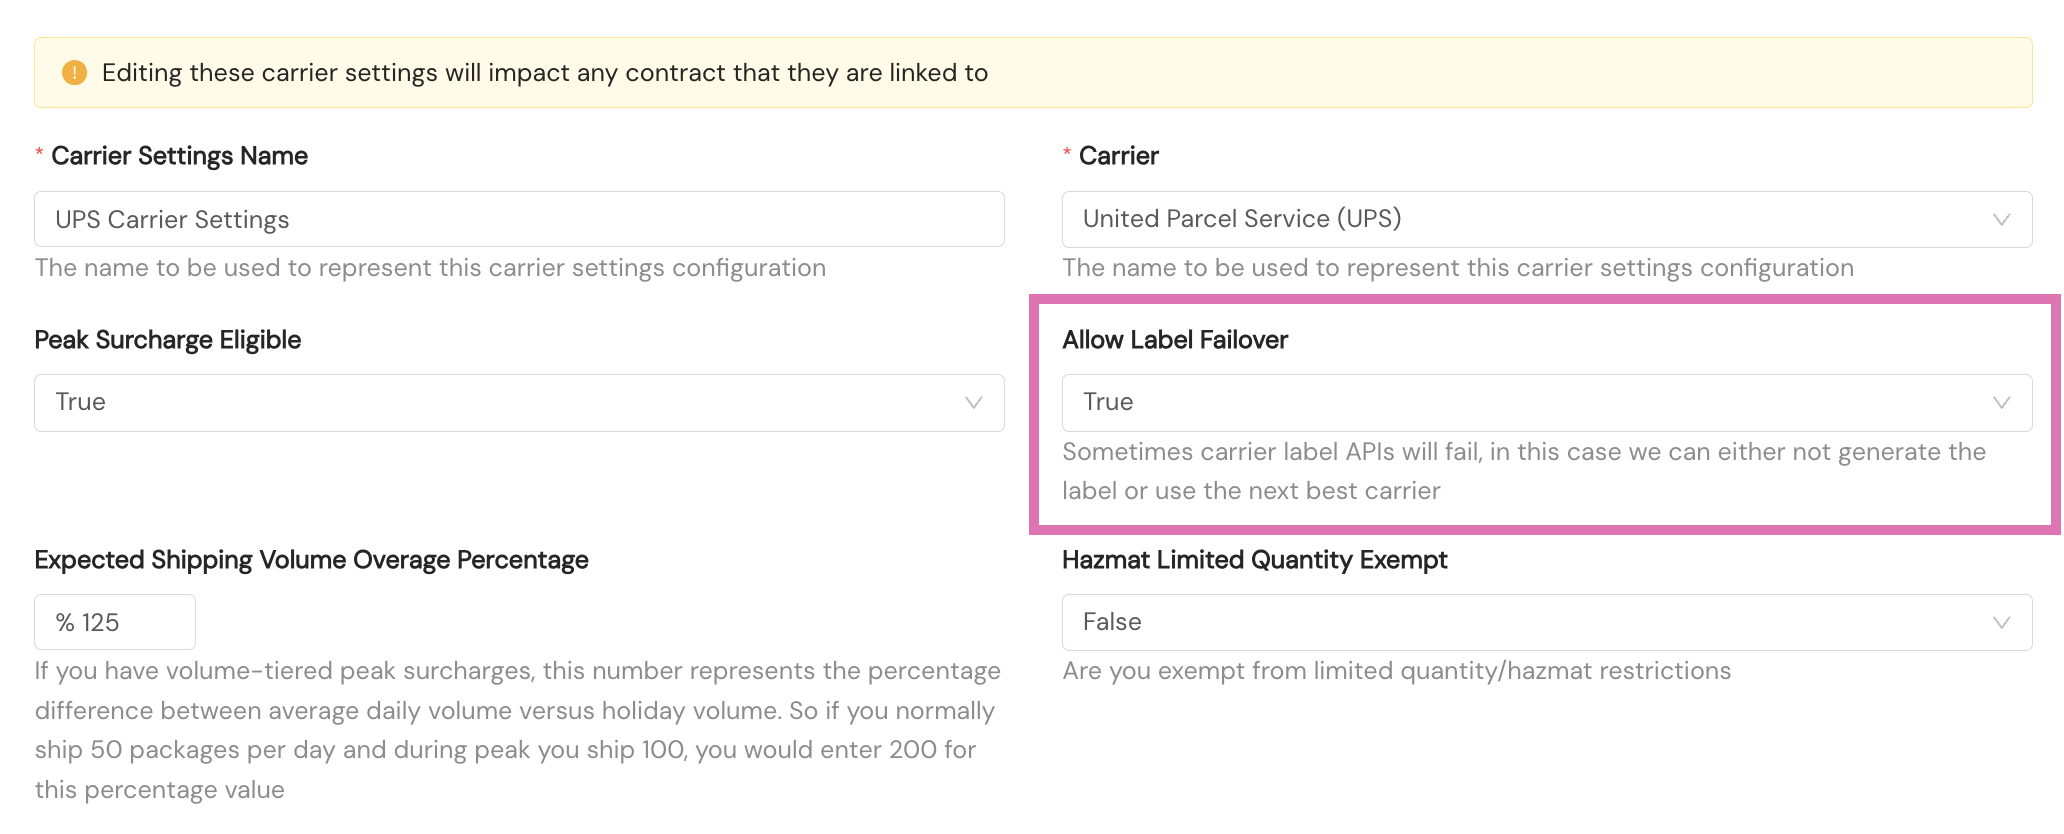This screenshot has height=834, width=2064.
Task: Click the orange warning icon in banner
Action: click(74, 73)
